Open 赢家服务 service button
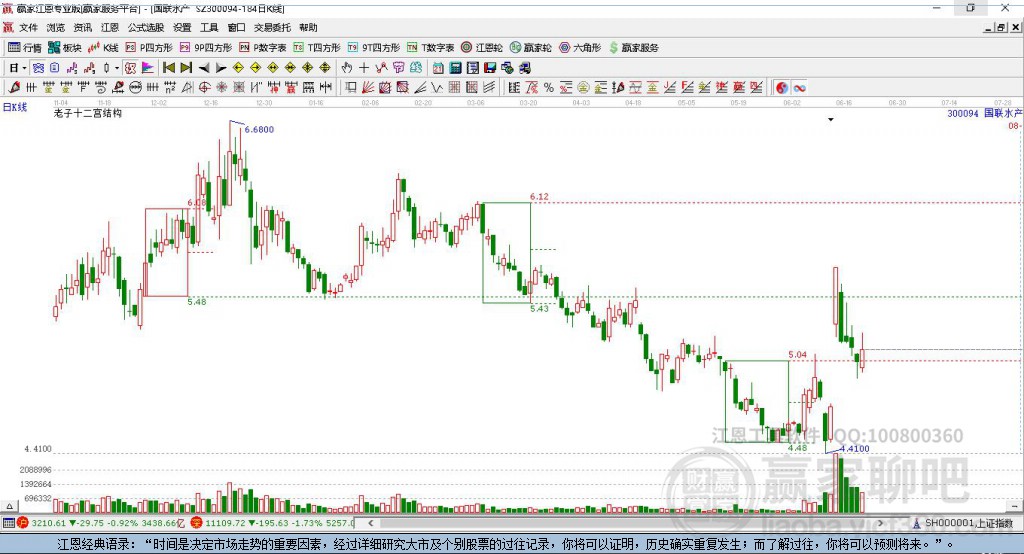Screen dimensions: 1024x554 [633, 48]
